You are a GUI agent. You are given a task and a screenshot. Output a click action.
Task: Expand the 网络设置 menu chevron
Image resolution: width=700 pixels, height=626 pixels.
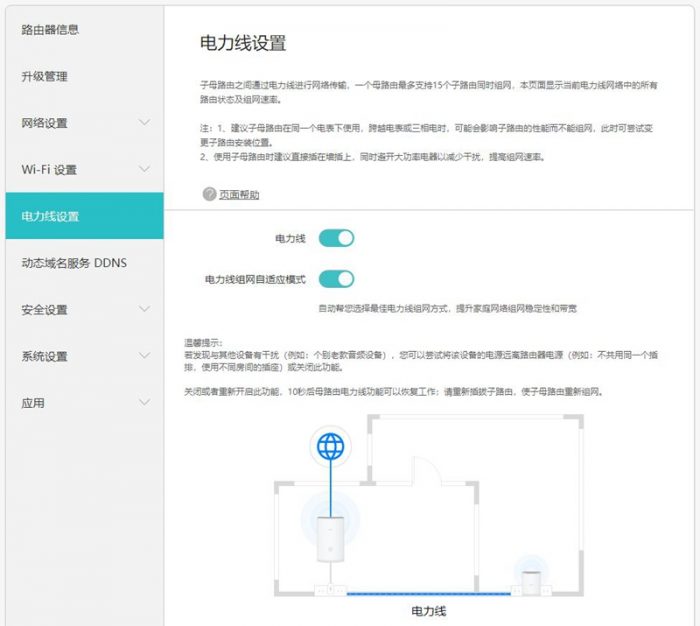click(x=144, y=123)
